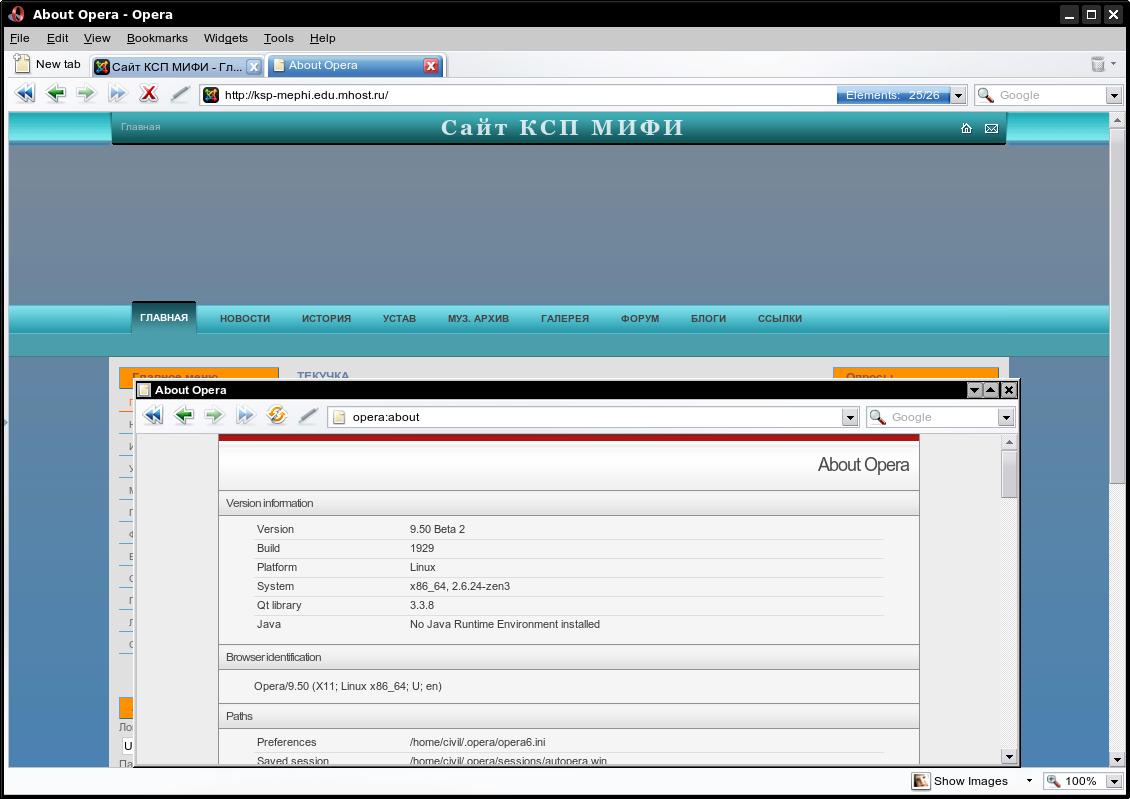Viewport: 1130px width, 799px height.
Task: Click ГЛАВНАЯ active navigation tab
Action: 164,318
